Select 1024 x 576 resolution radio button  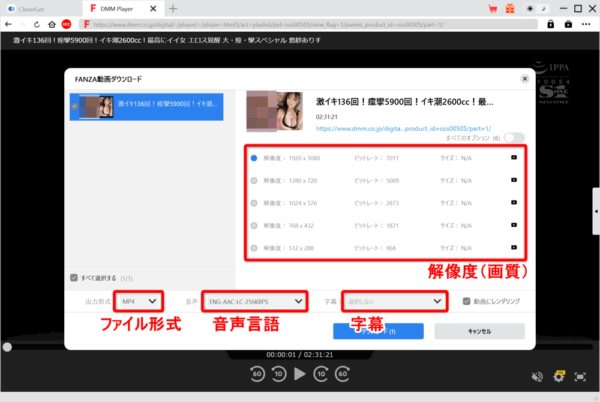click(254, 203)
